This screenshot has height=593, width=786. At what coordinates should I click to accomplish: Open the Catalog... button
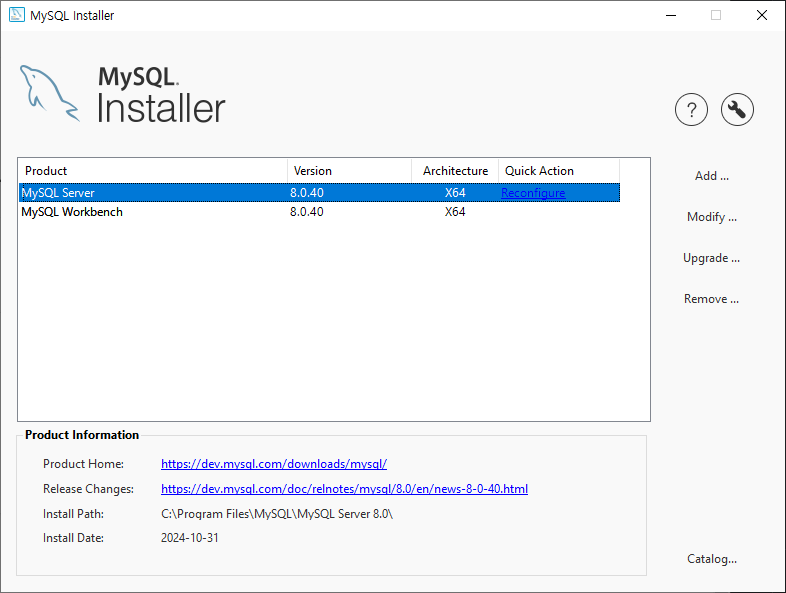click(x=711, y=559)
